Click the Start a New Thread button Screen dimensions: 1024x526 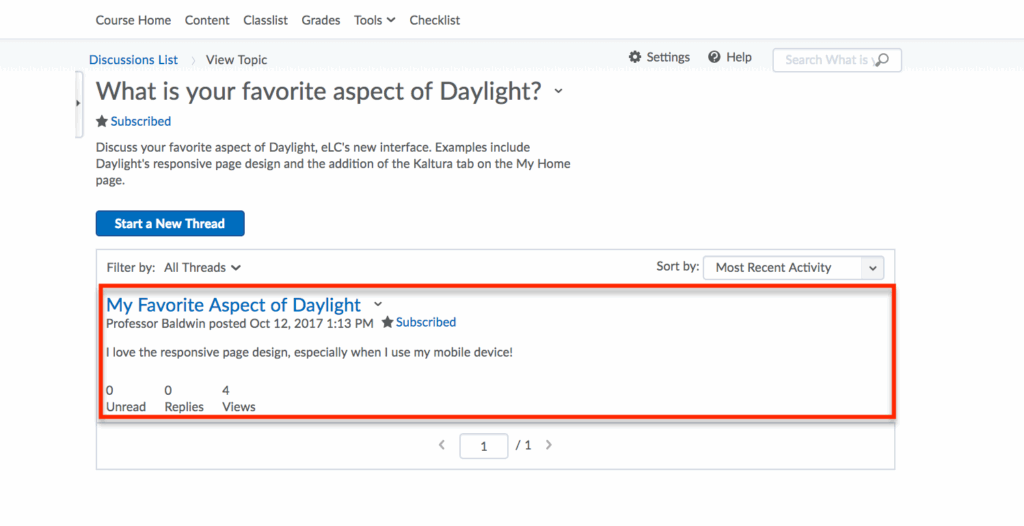170,224
